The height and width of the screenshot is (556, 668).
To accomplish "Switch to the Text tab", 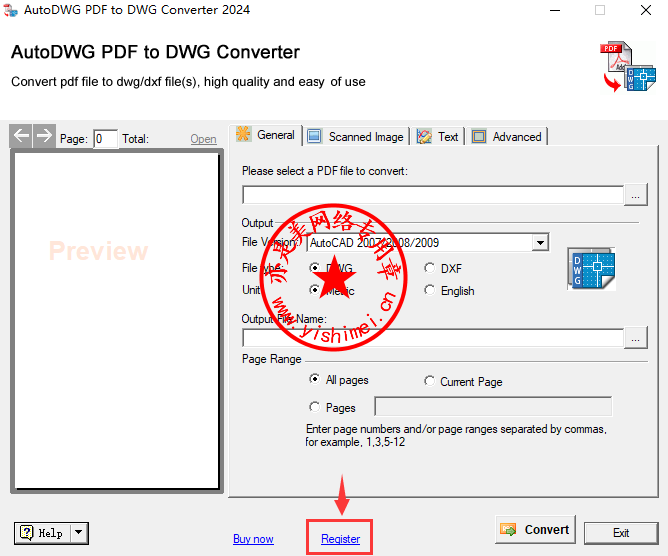I will [438, 137].
